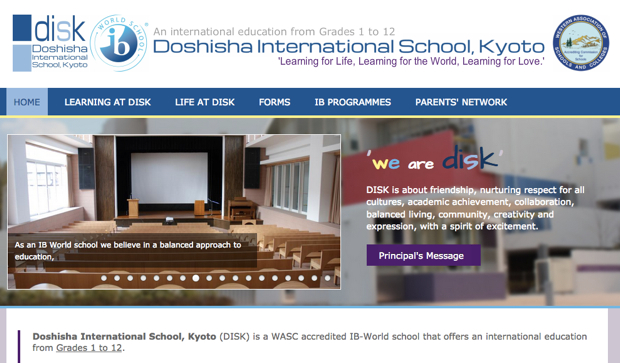Open the Parents' Network page
620x363 pixels.
click(x=461, y=102)
